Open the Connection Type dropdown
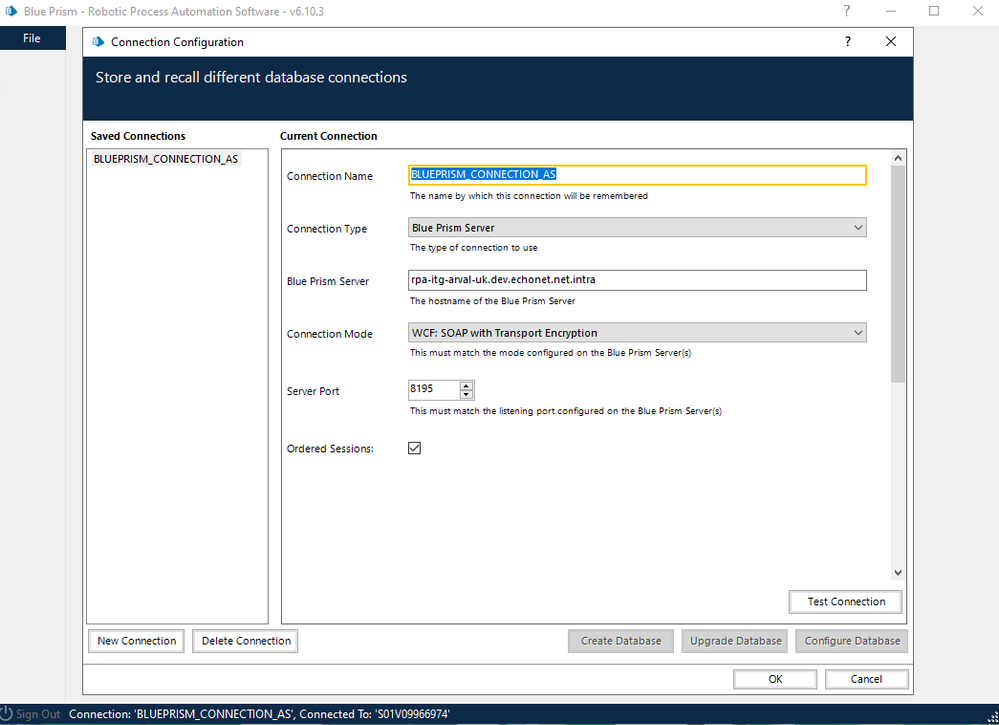Viewport: 999px width, 725px height. tap(637, 227)
